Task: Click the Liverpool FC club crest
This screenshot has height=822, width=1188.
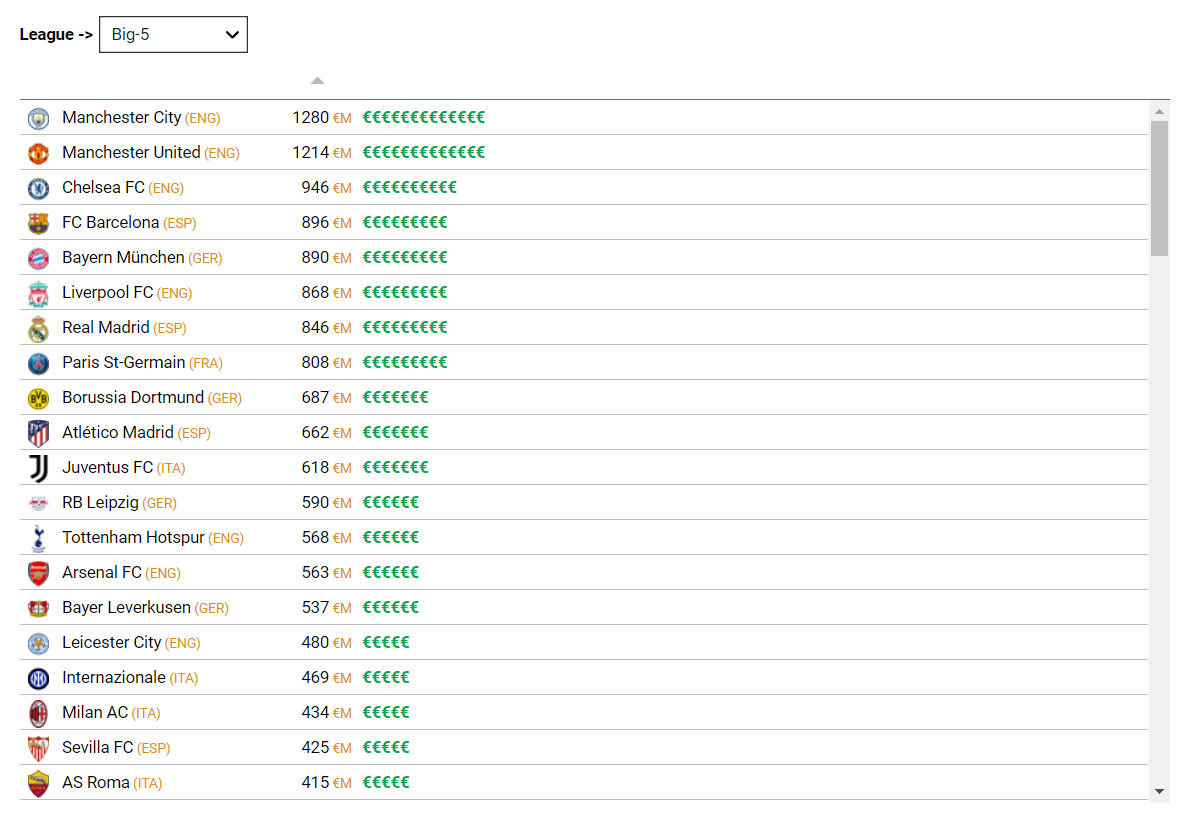Action: [x=39, y=293]
